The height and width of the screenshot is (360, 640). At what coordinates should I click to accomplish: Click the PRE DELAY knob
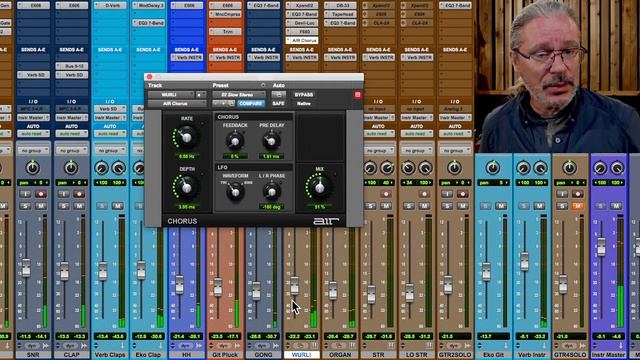point(271,142)
